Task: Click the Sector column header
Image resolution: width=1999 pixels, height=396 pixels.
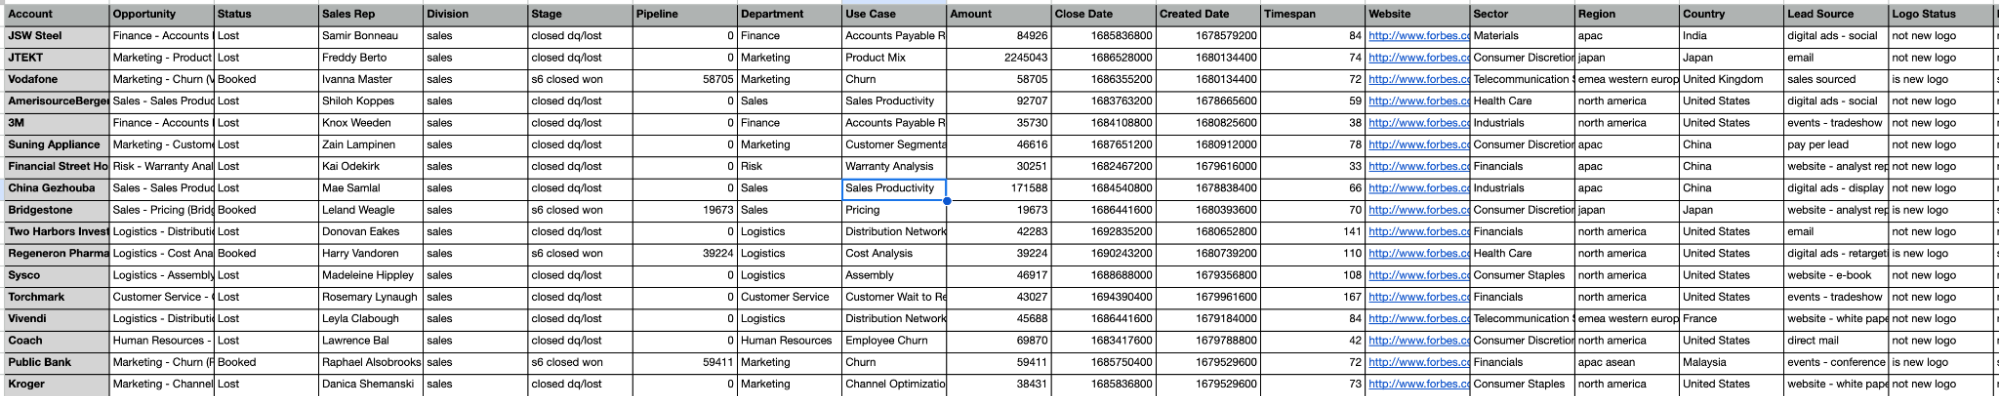Action: 1522,14
